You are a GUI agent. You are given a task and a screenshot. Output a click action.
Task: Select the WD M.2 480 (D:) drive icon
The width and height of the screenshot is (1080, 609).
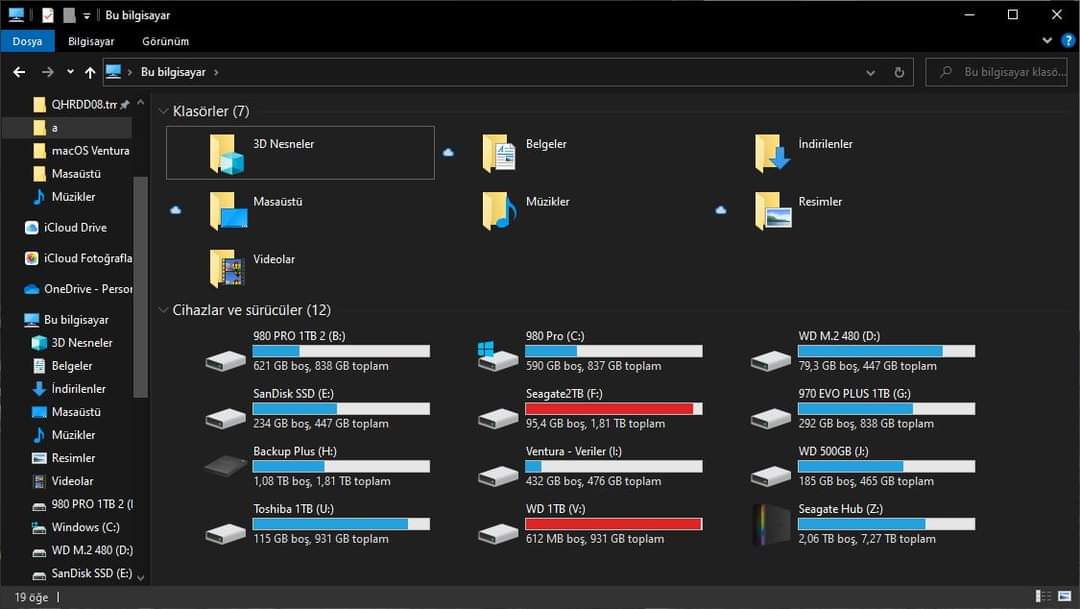pos(771,361)
